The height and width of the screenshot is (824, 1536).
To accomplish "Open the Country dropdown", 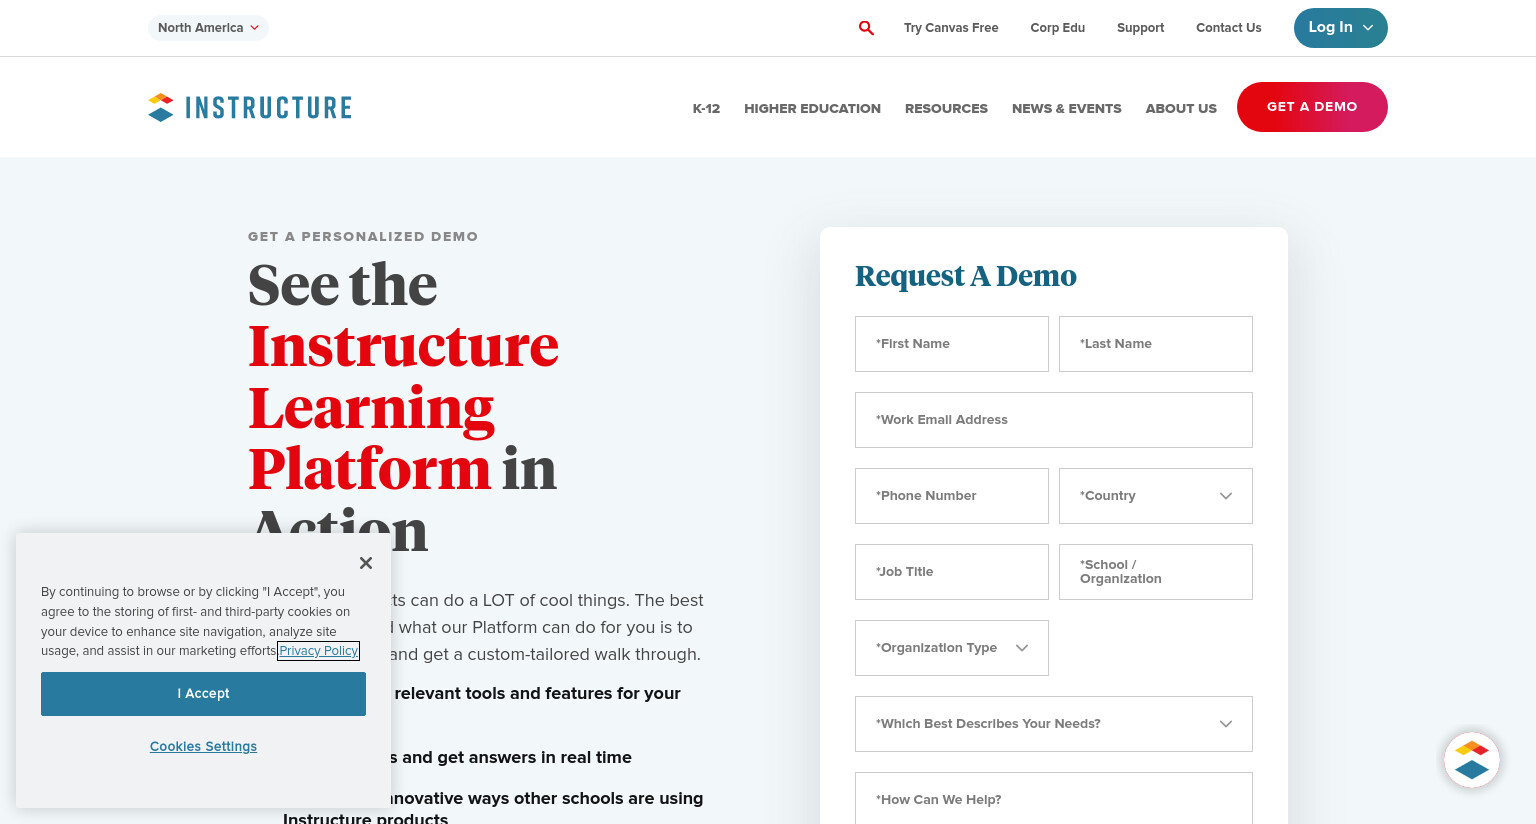I will [x=1156, y=496].
